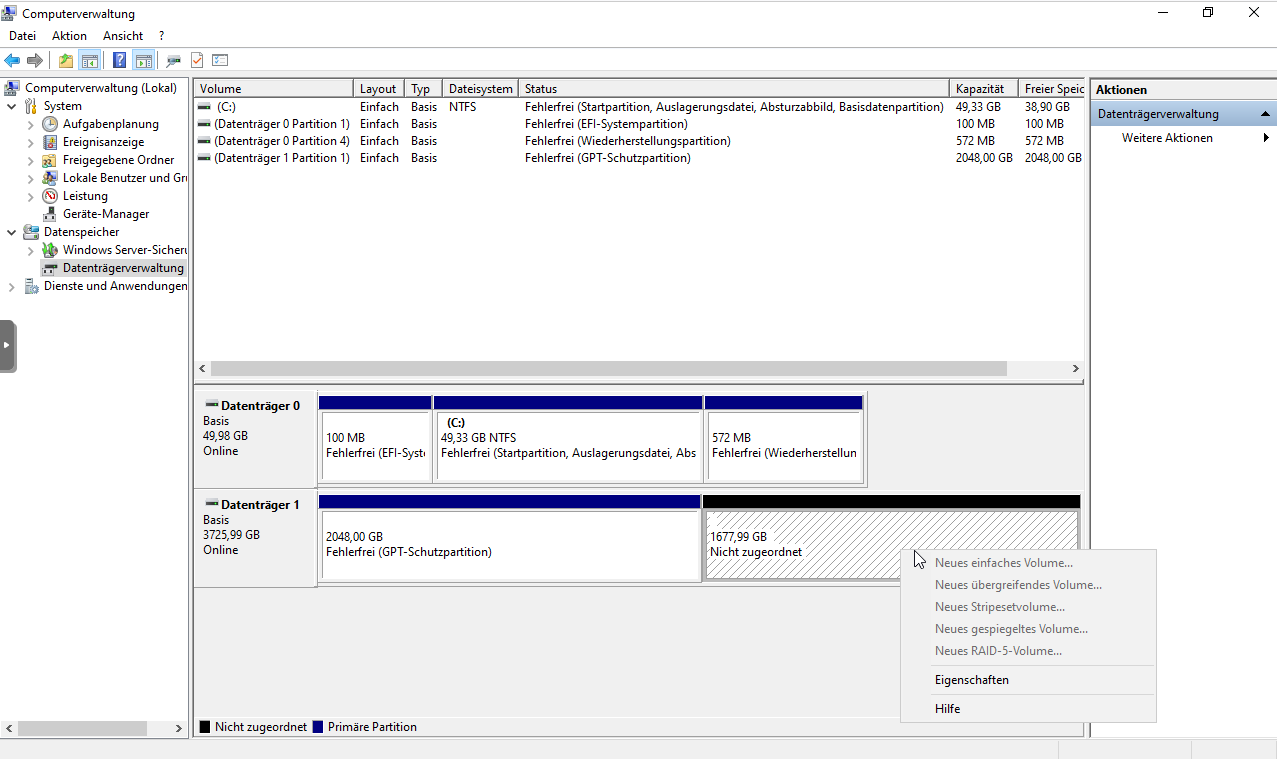This screenshot has width=1277, height=759.
Task: Expand the Ereignisanzeige node
Action: [x=31, y=142]
